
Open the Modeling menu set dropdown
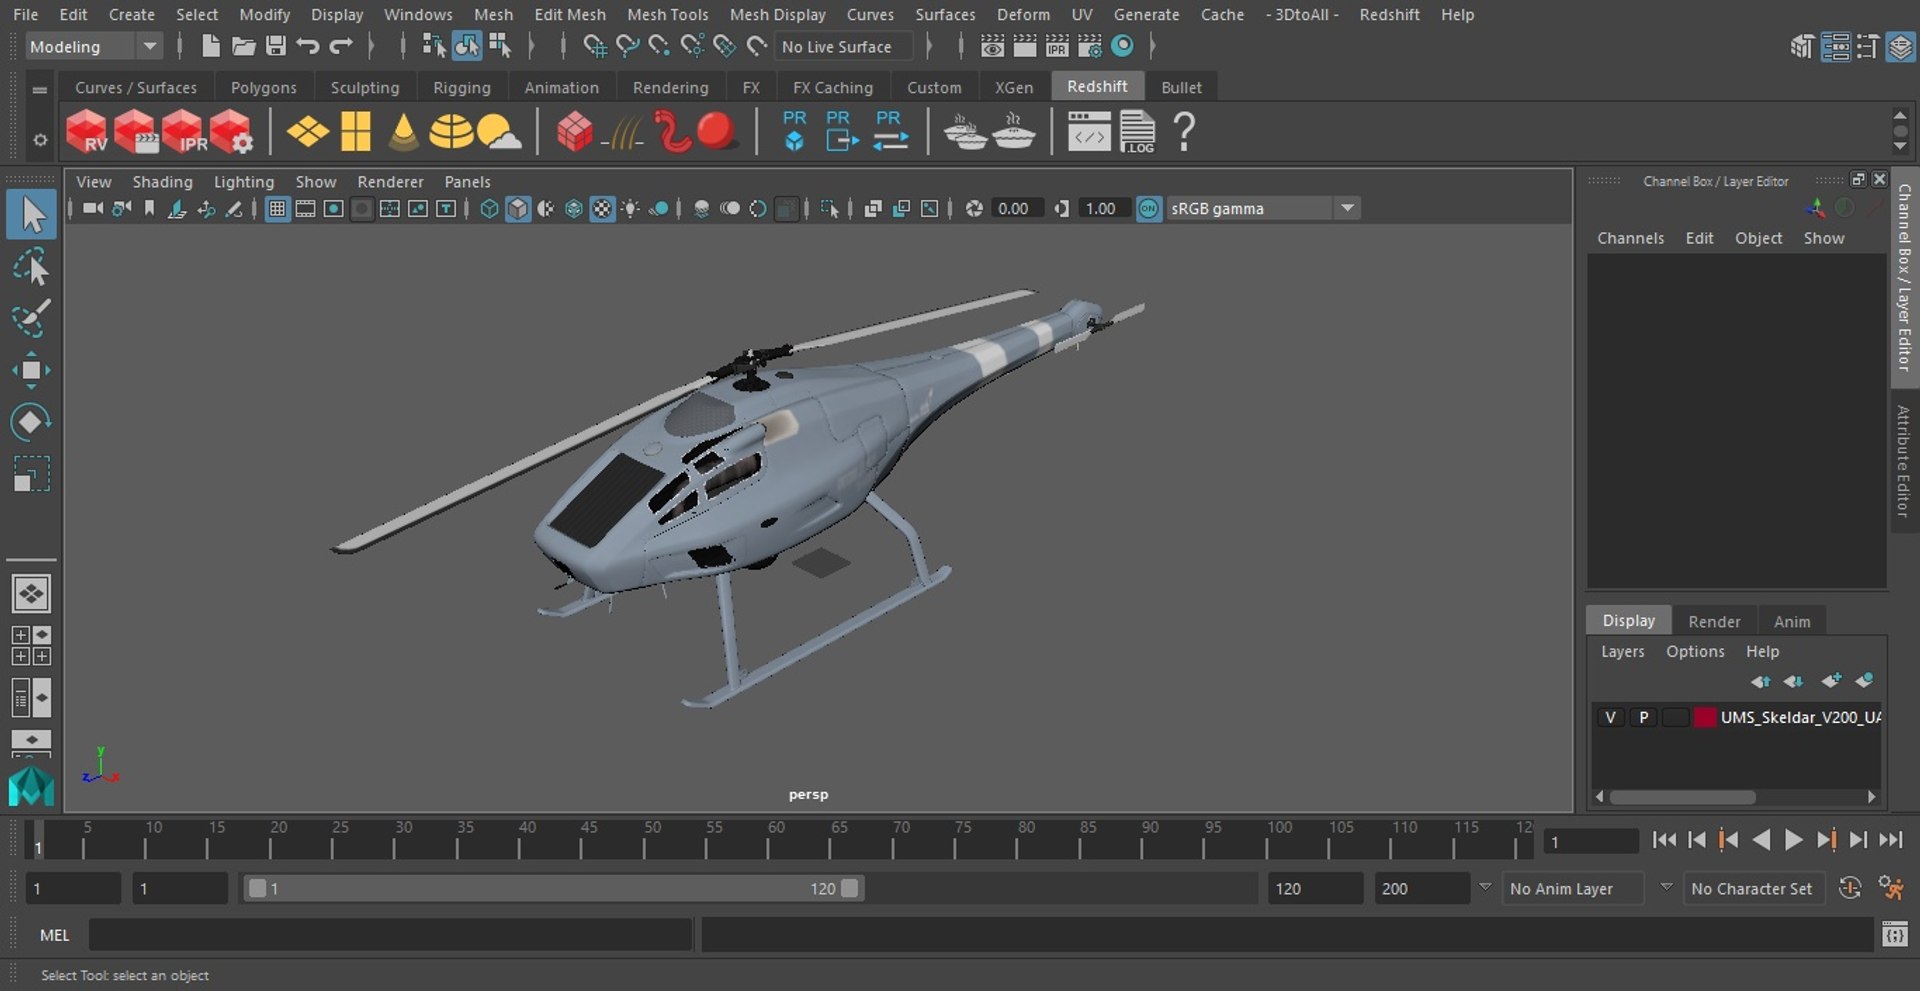(93, 46)
